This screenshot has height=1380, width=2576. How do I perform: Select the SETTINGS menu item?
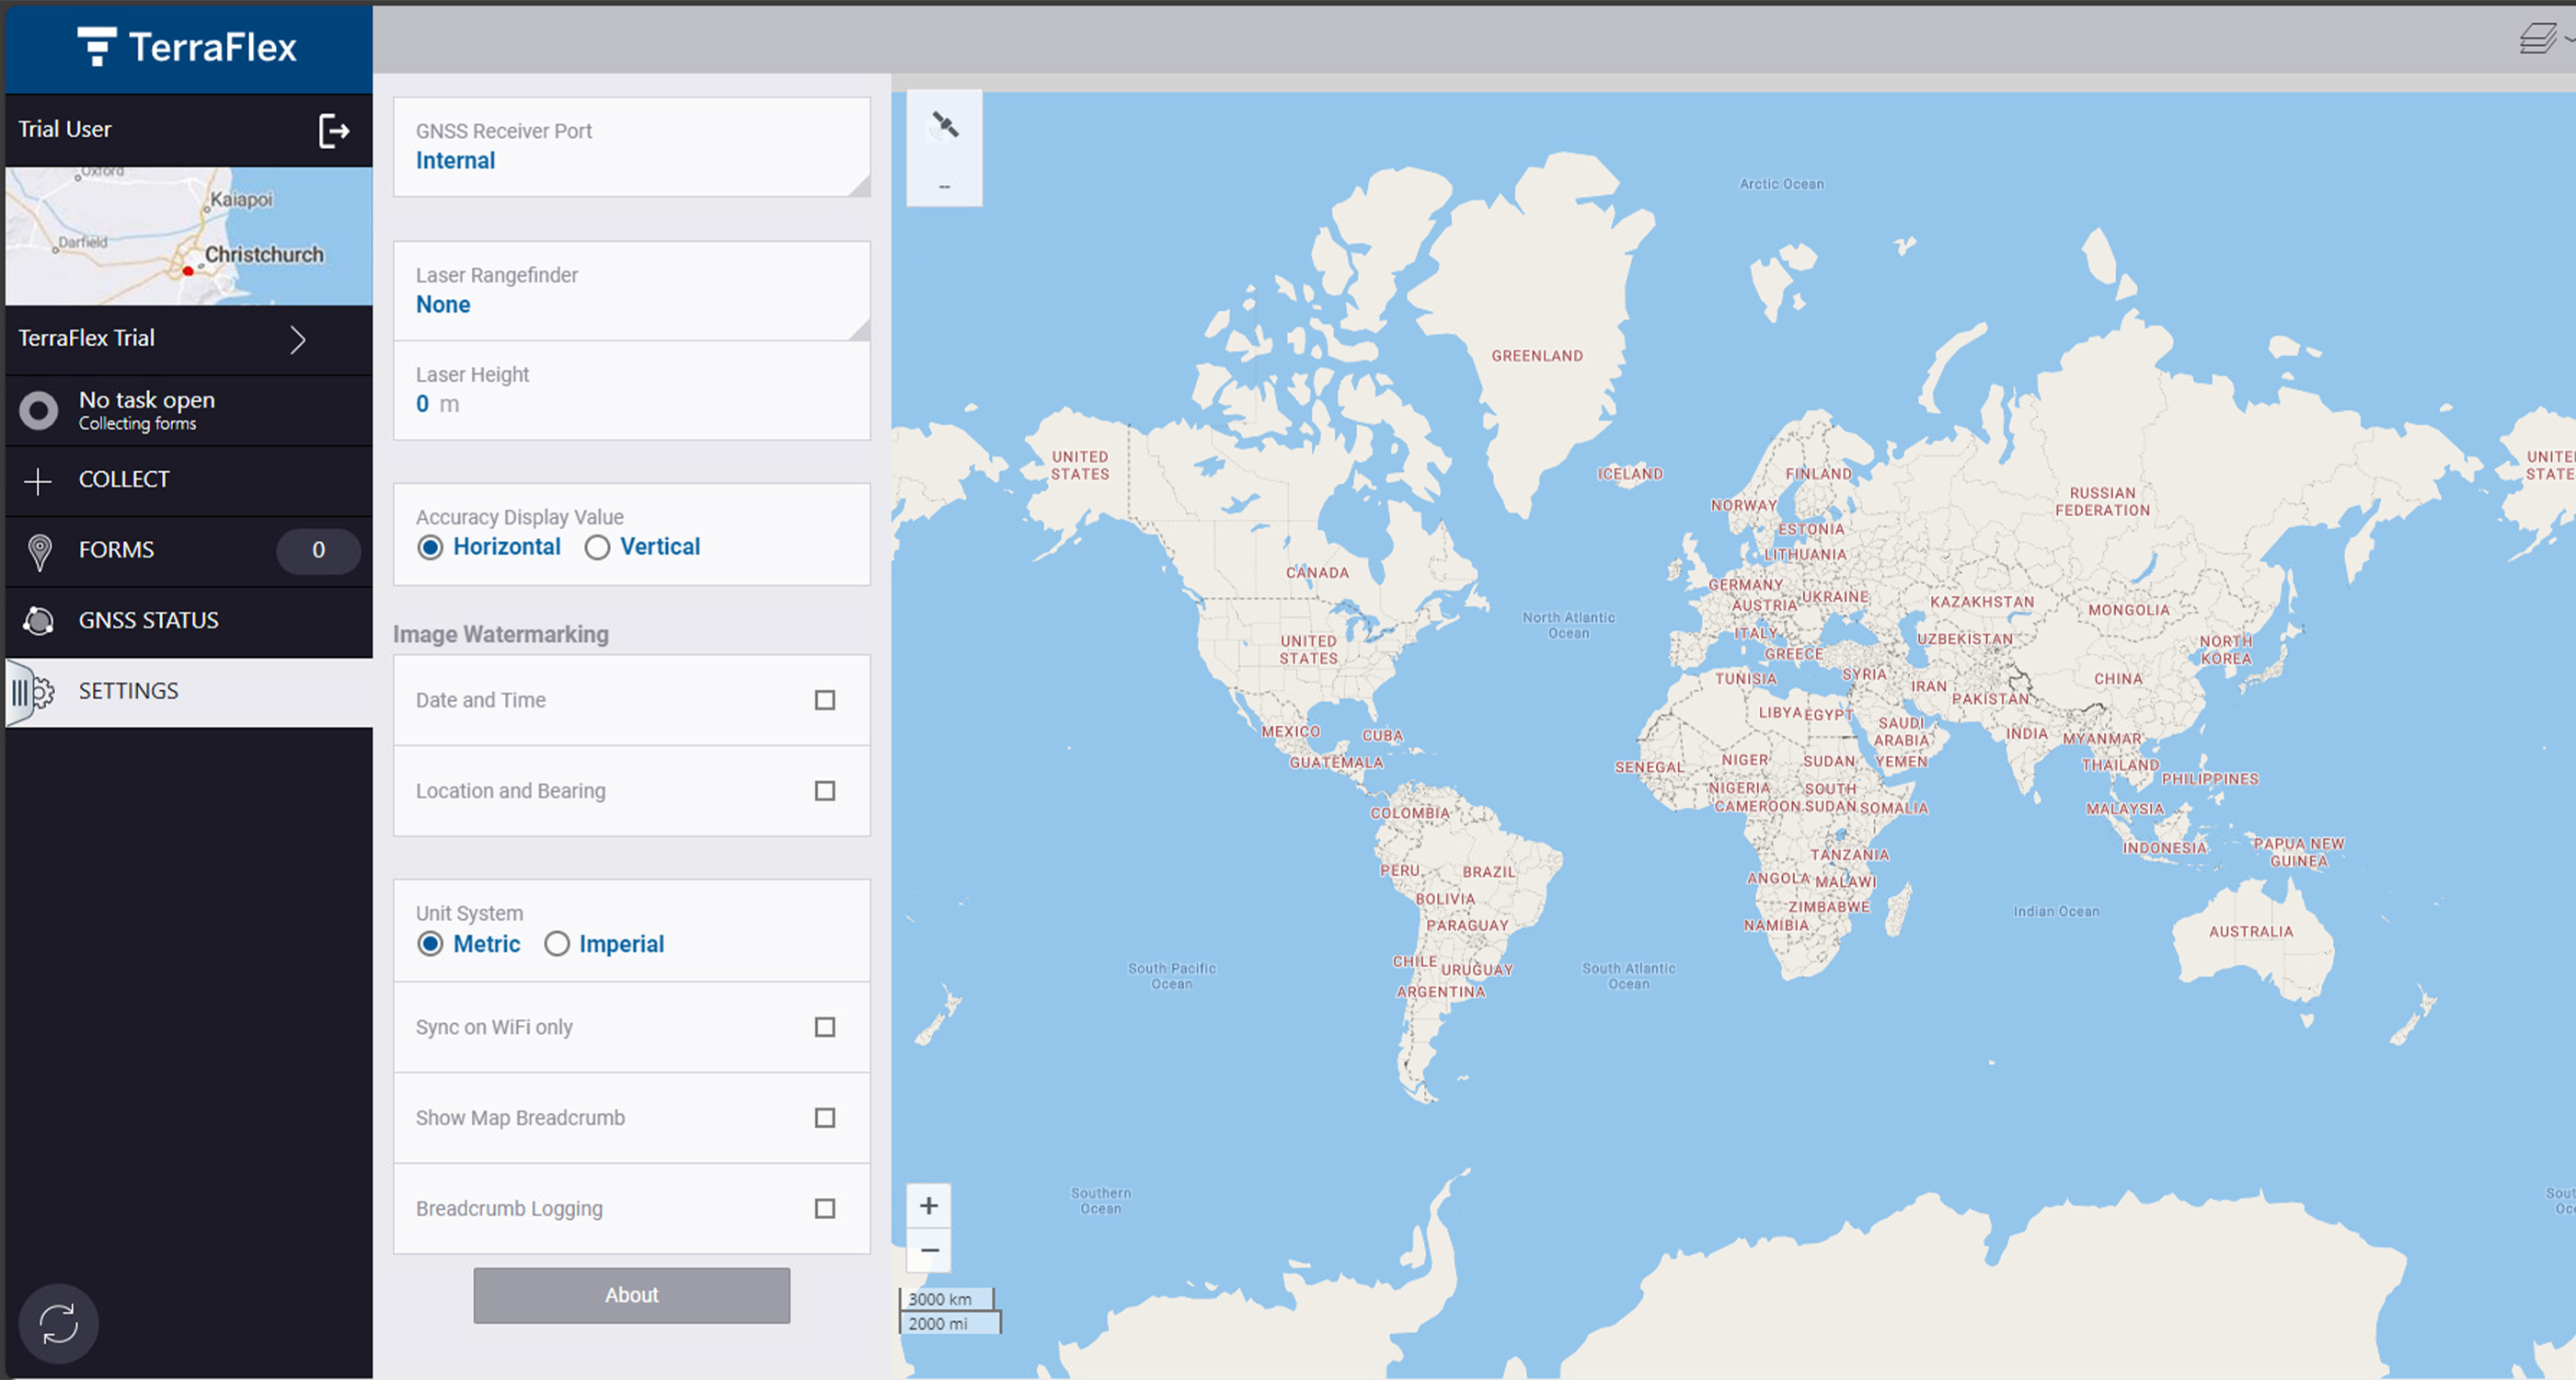[128, 691]
